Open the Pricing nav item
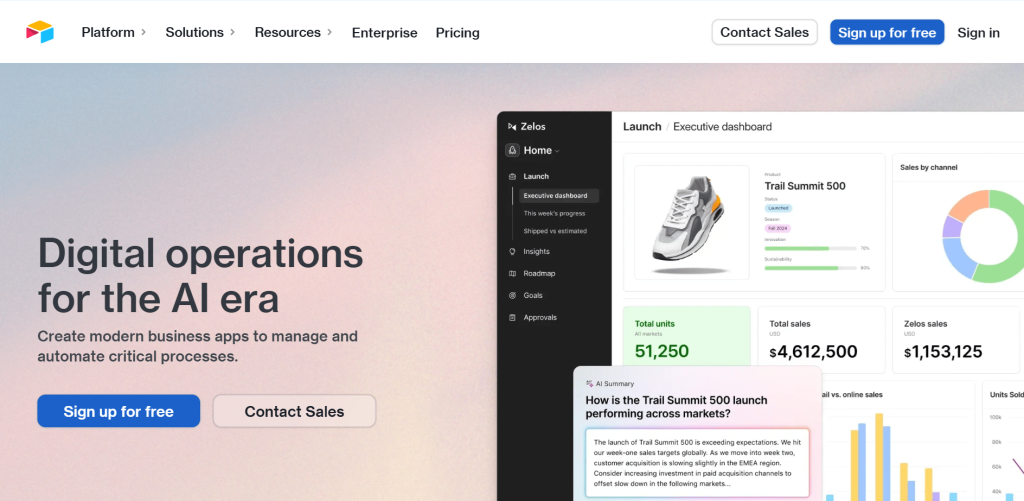 click(458, 33)
